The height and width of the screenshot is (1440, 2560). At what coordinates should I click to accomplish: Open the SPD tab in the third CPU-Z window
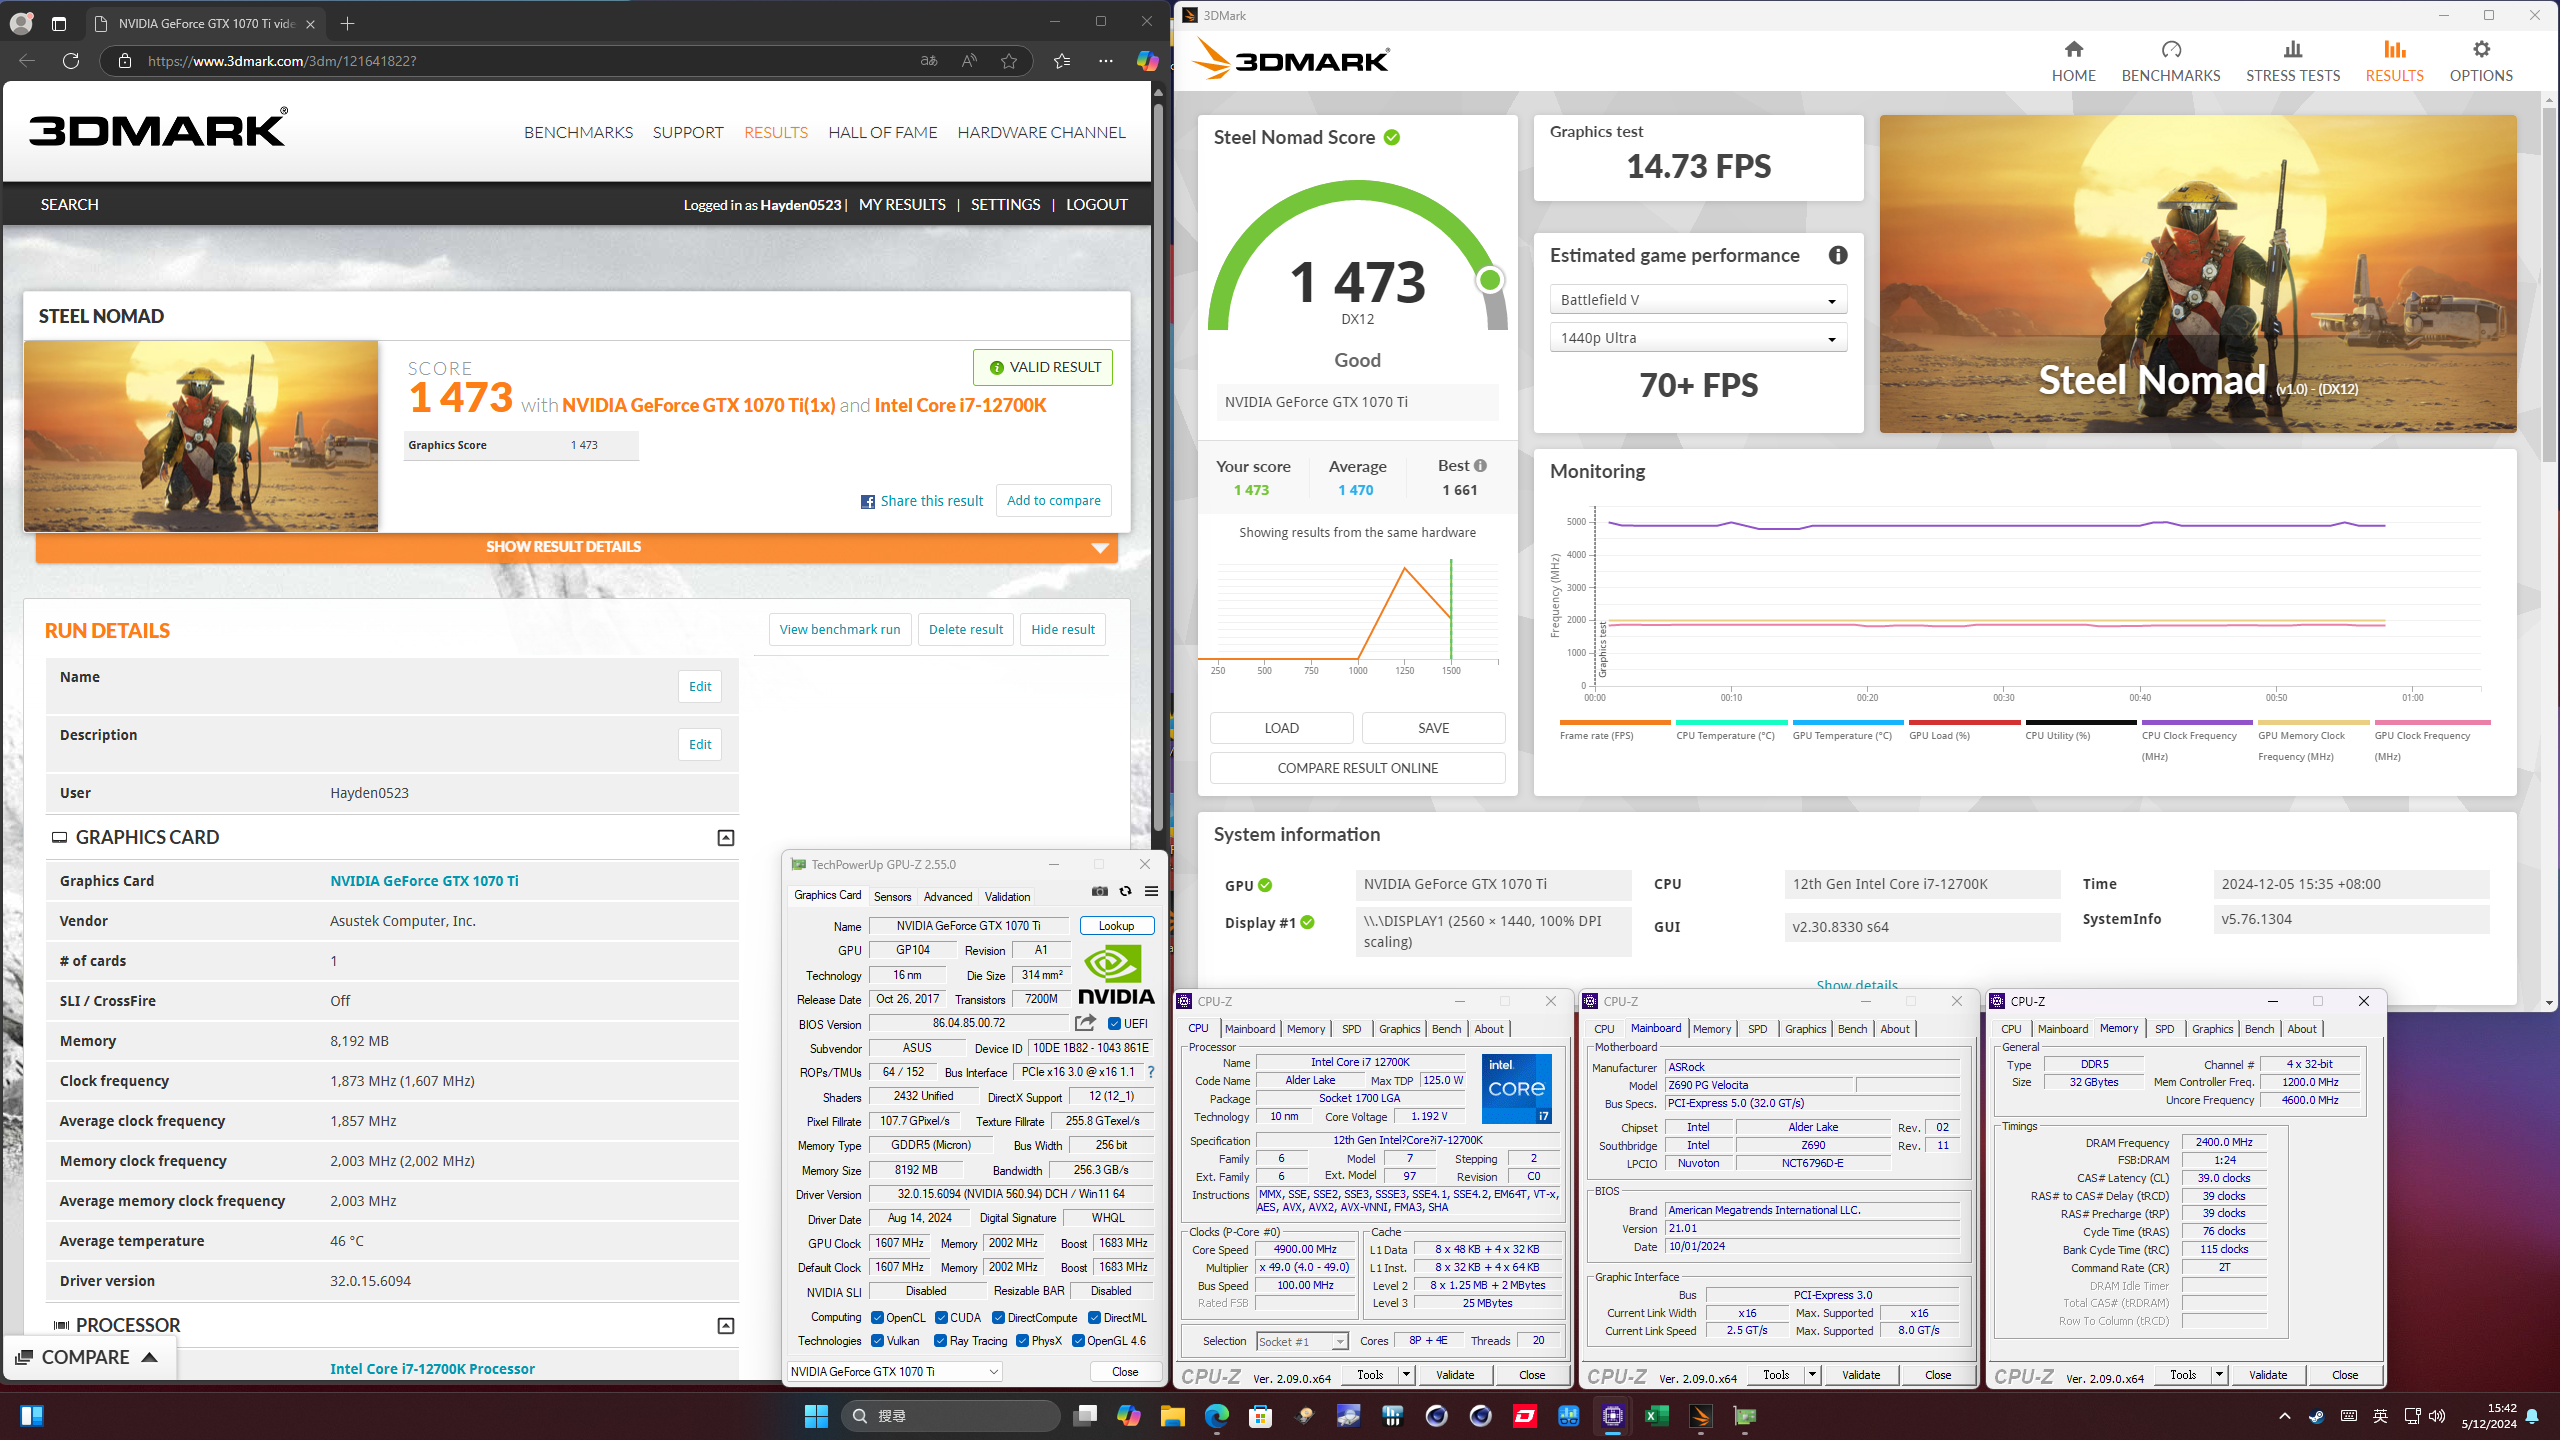[x=2164, y=1028]
